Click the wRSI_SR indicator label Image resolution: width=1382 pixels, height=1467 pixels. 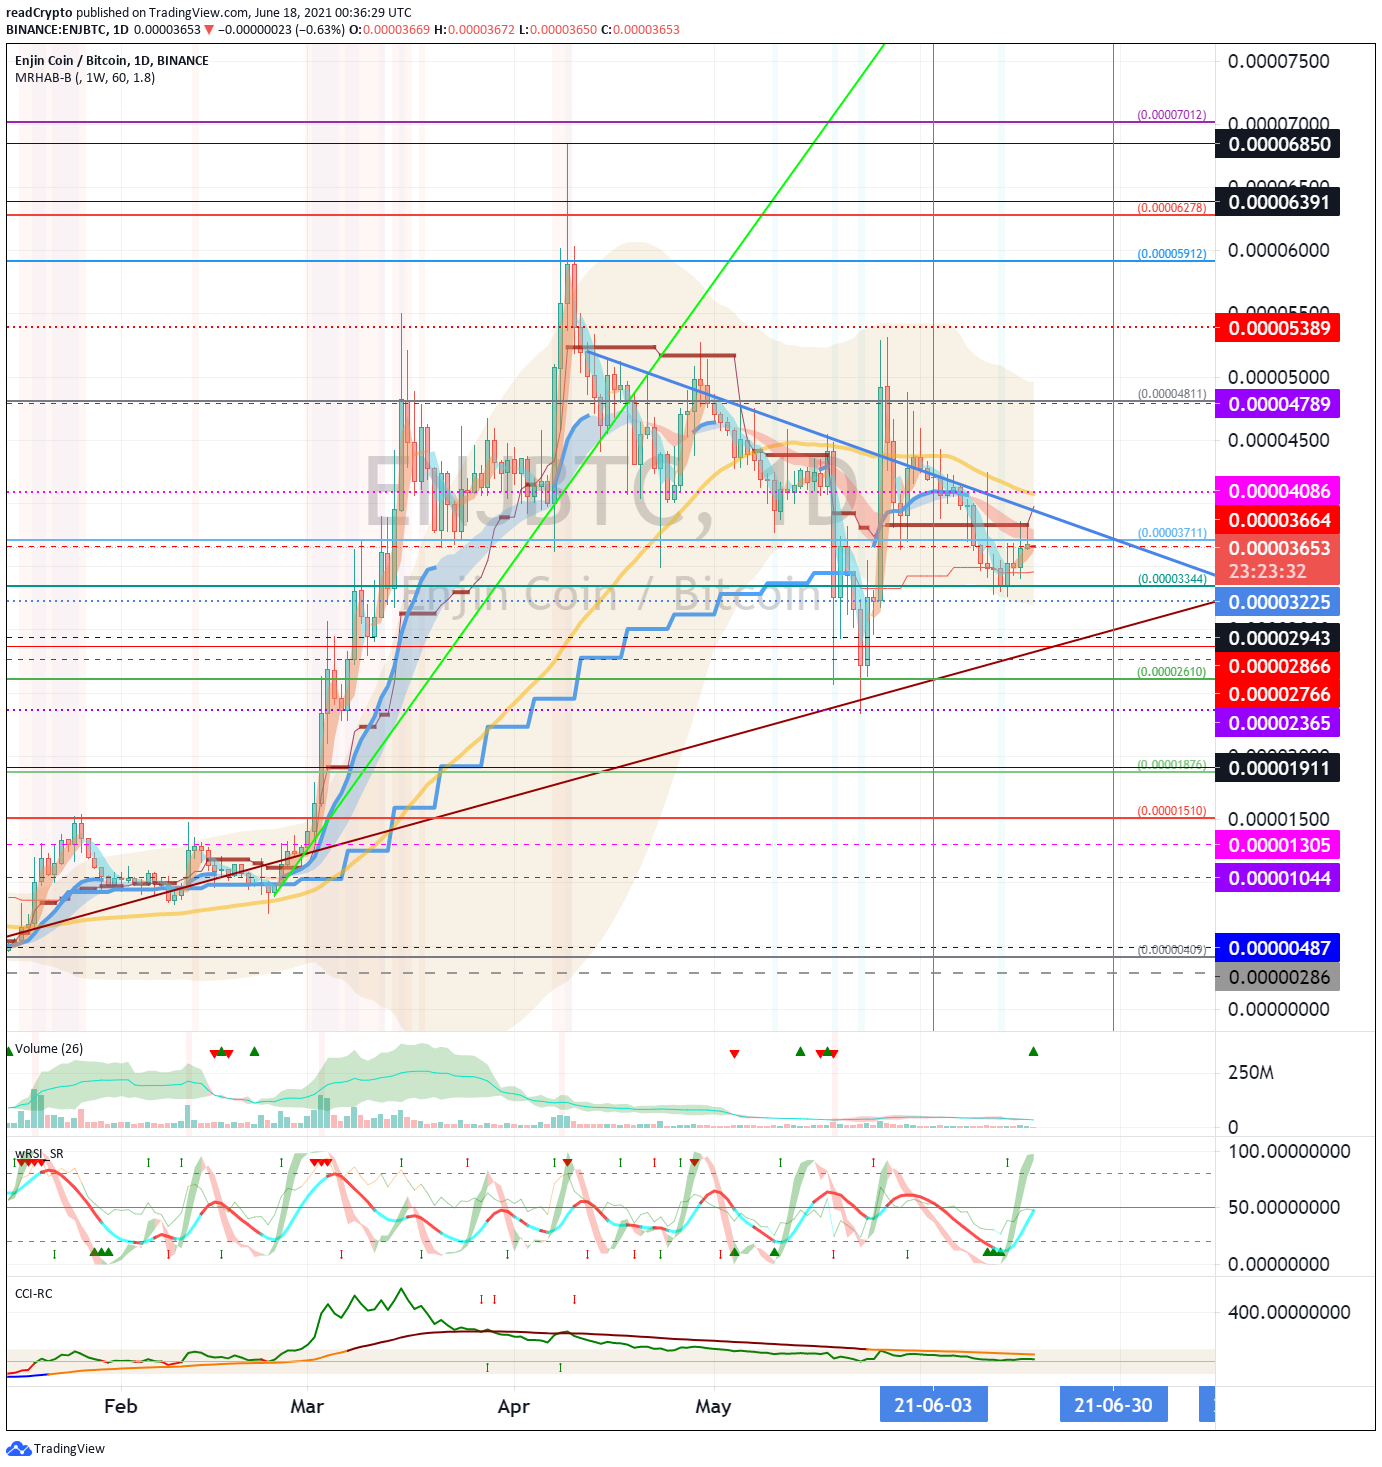point(39,1153)
